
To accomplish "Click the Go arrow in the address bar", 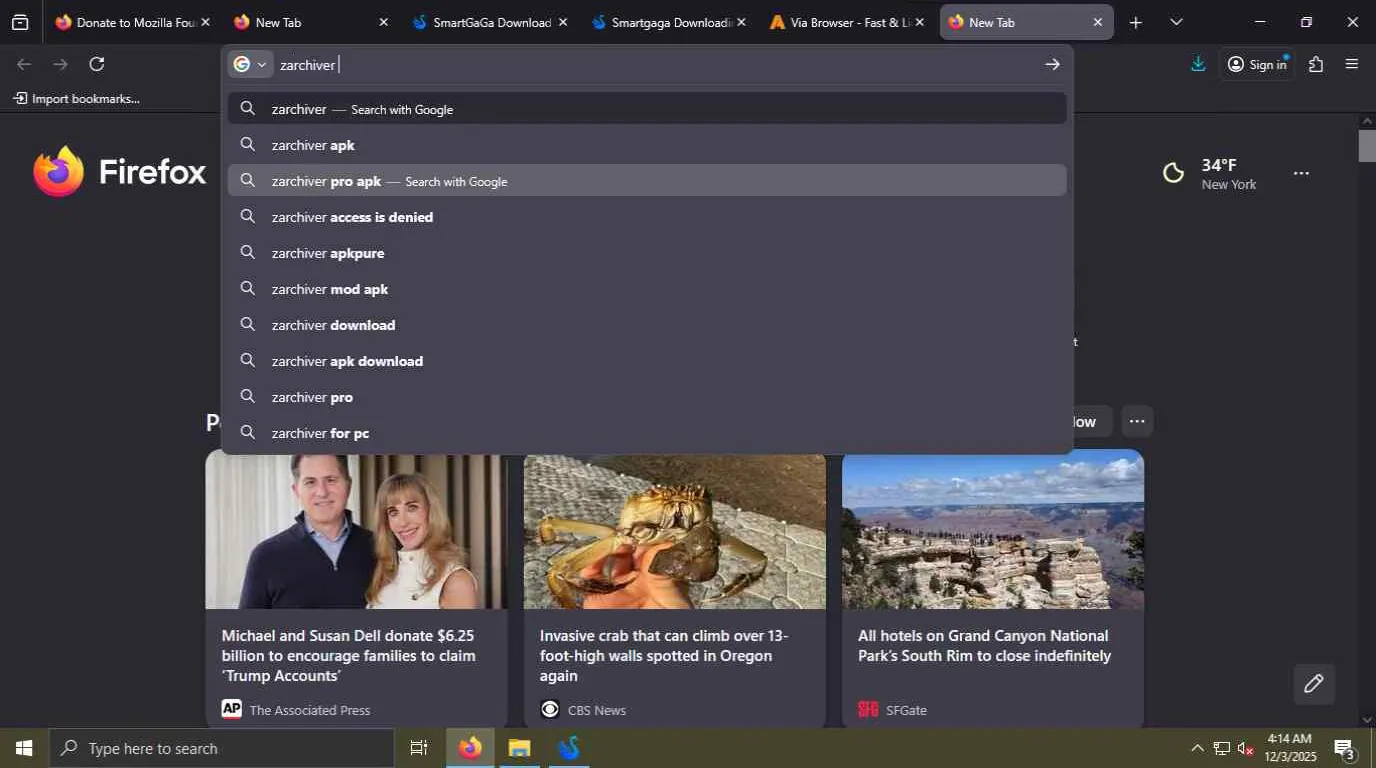I will click(x=1052, y=64).
